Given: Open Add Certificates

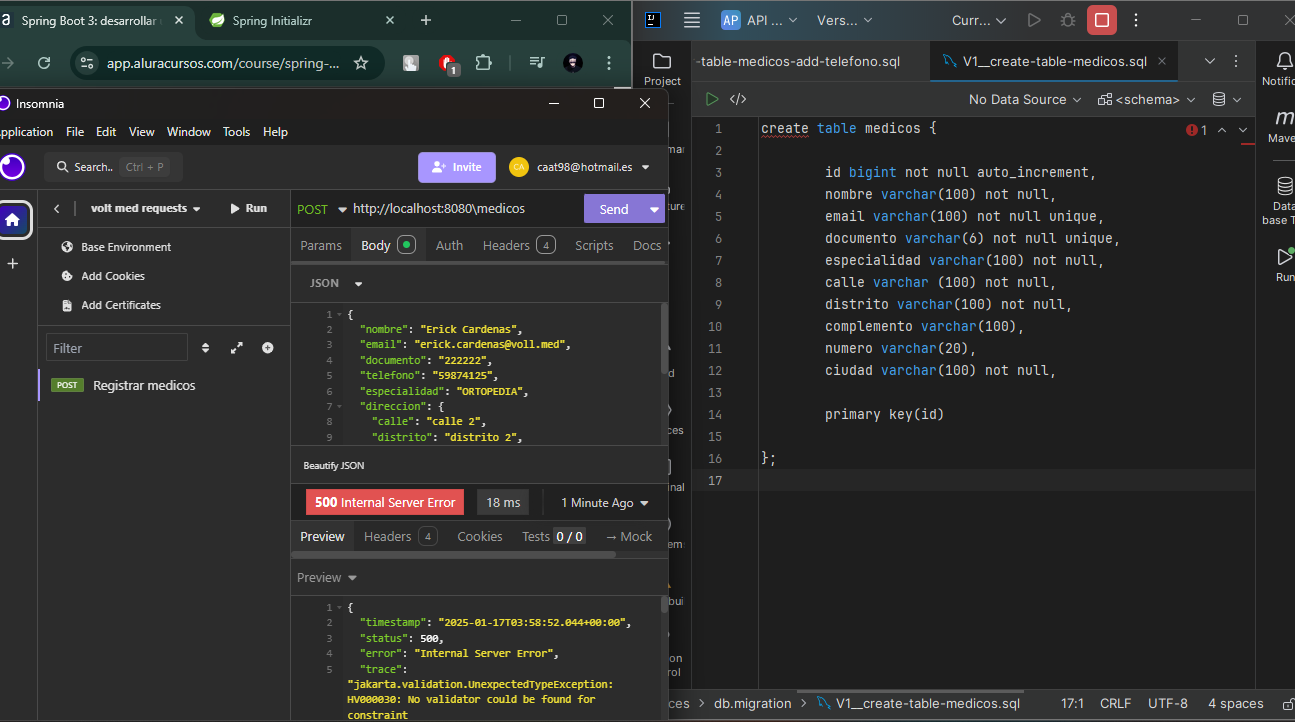Looking at the screenshot, I should 111,305.
